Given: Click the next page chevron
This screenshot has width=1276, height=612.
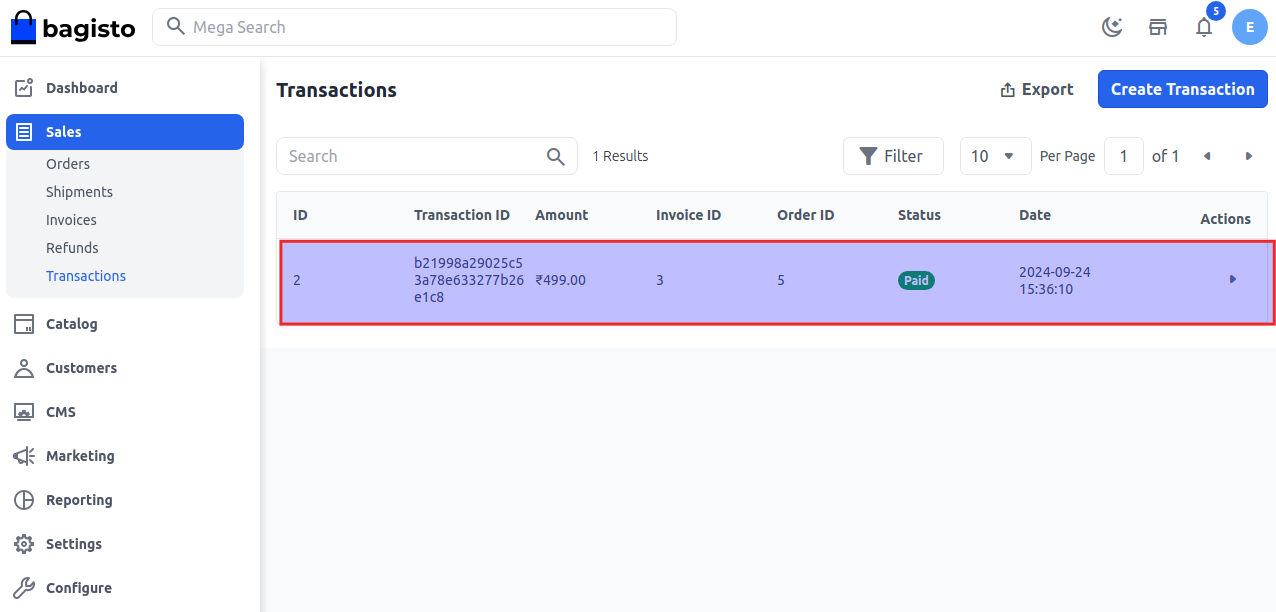Looking at the screenshot, I should 1248,155.
